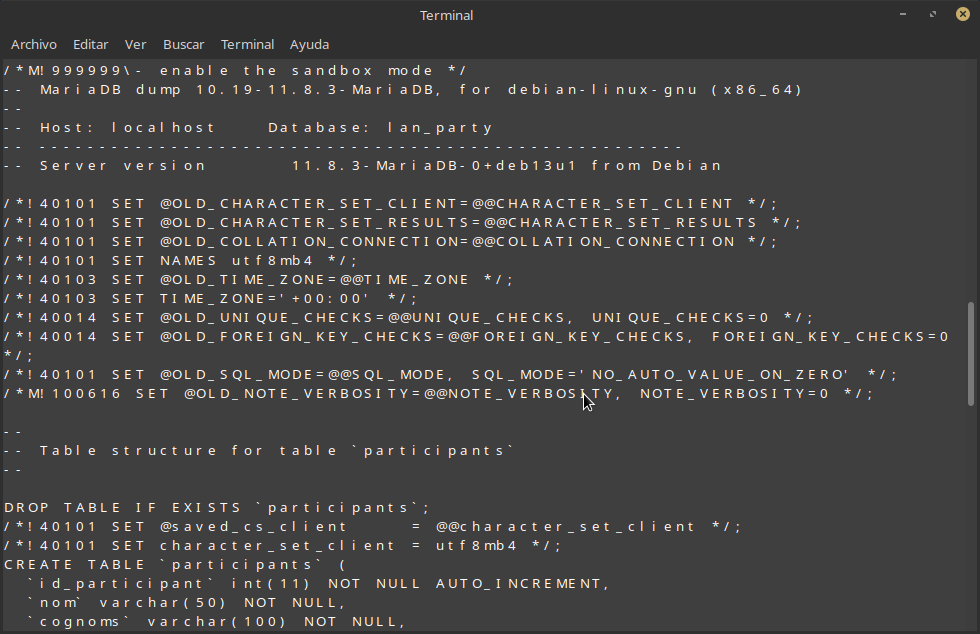Open the Ayuda help menu
Viewport: 980px width, 634px height.
coord(309,44)
